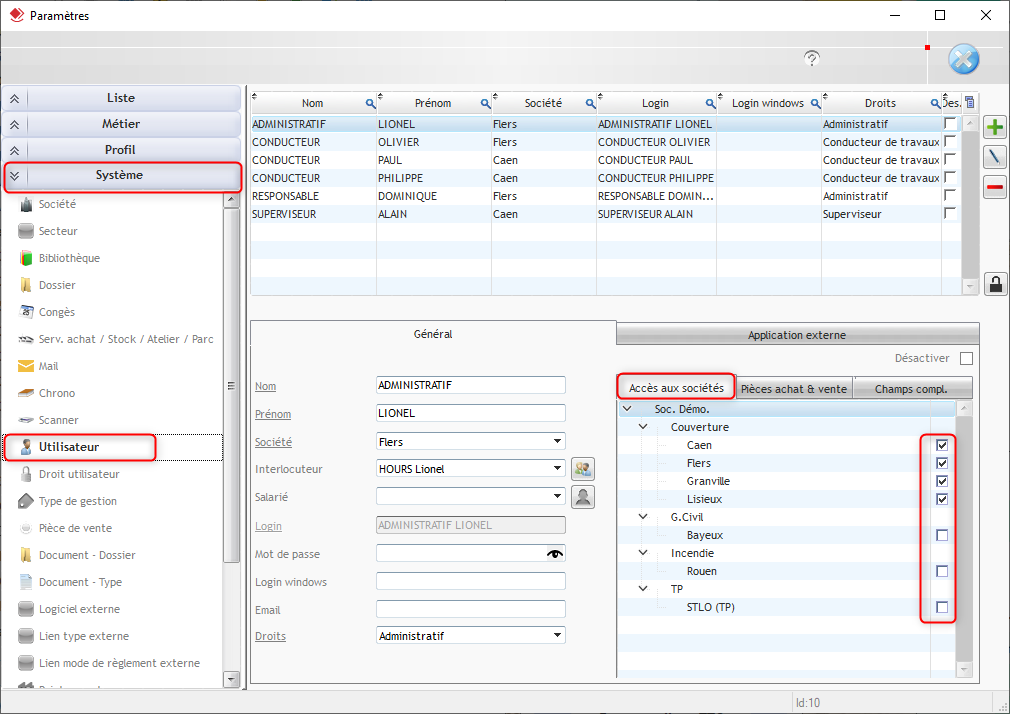Click the Champs compl. button

click(910, 389)
